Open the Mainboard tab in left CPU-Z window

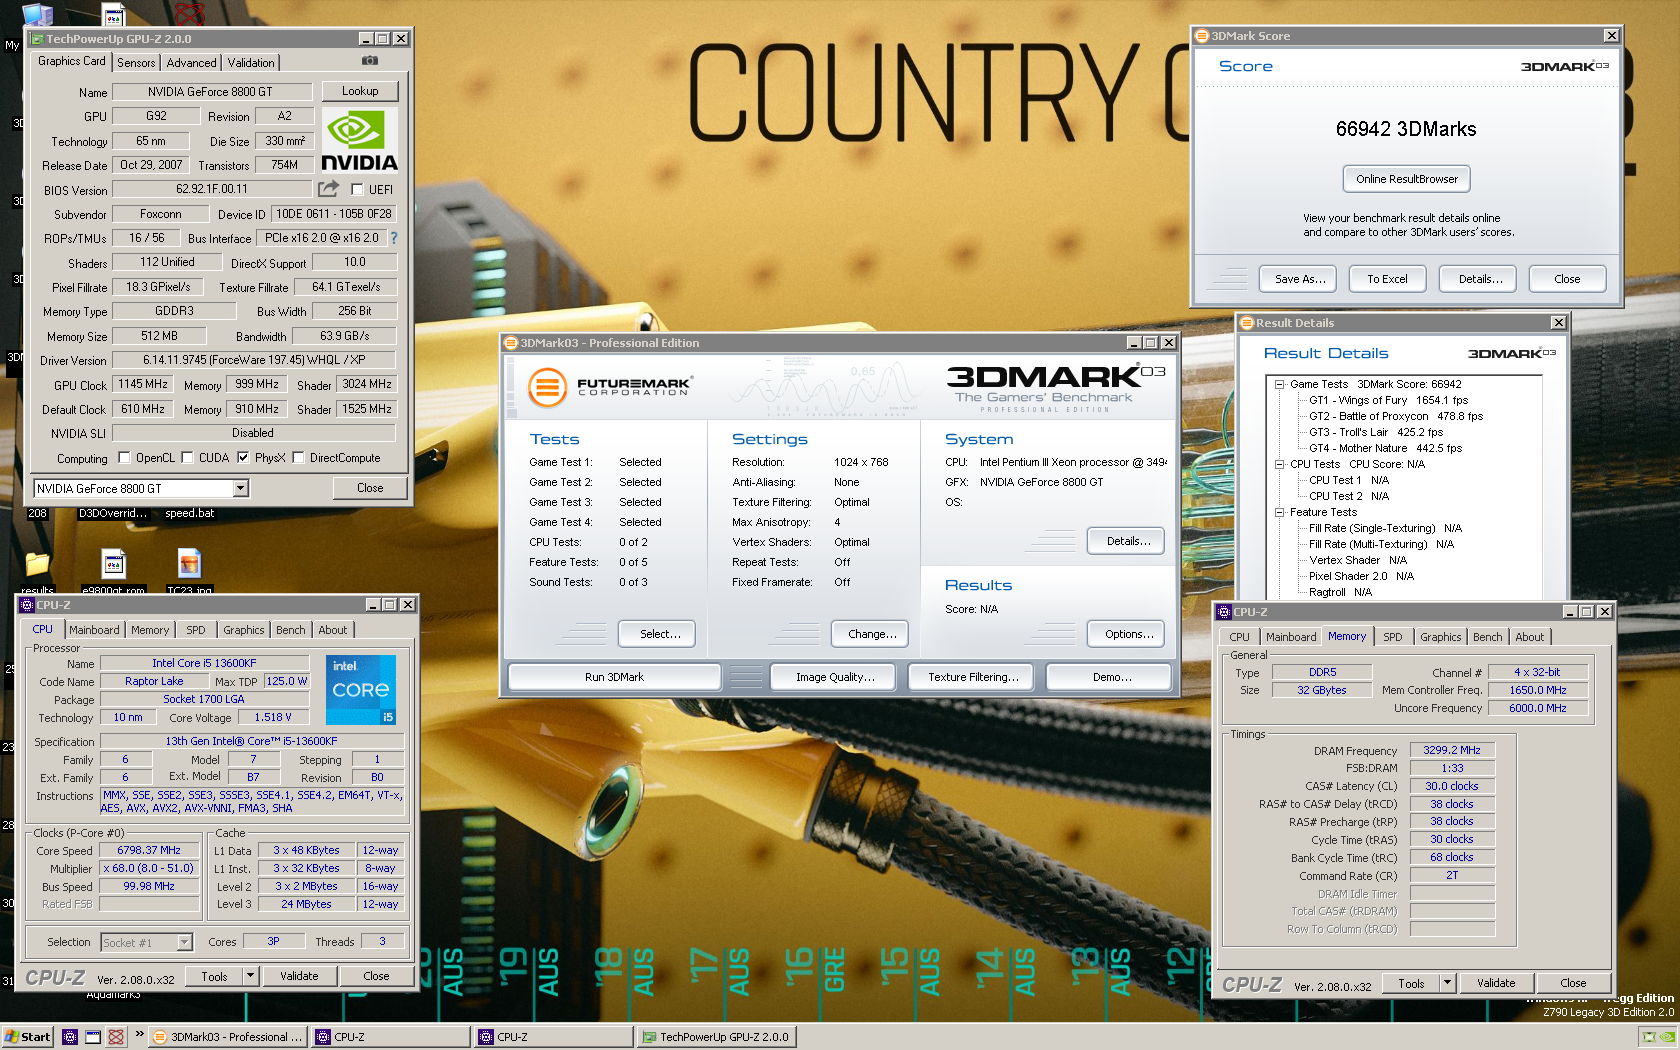click(94, 630)
